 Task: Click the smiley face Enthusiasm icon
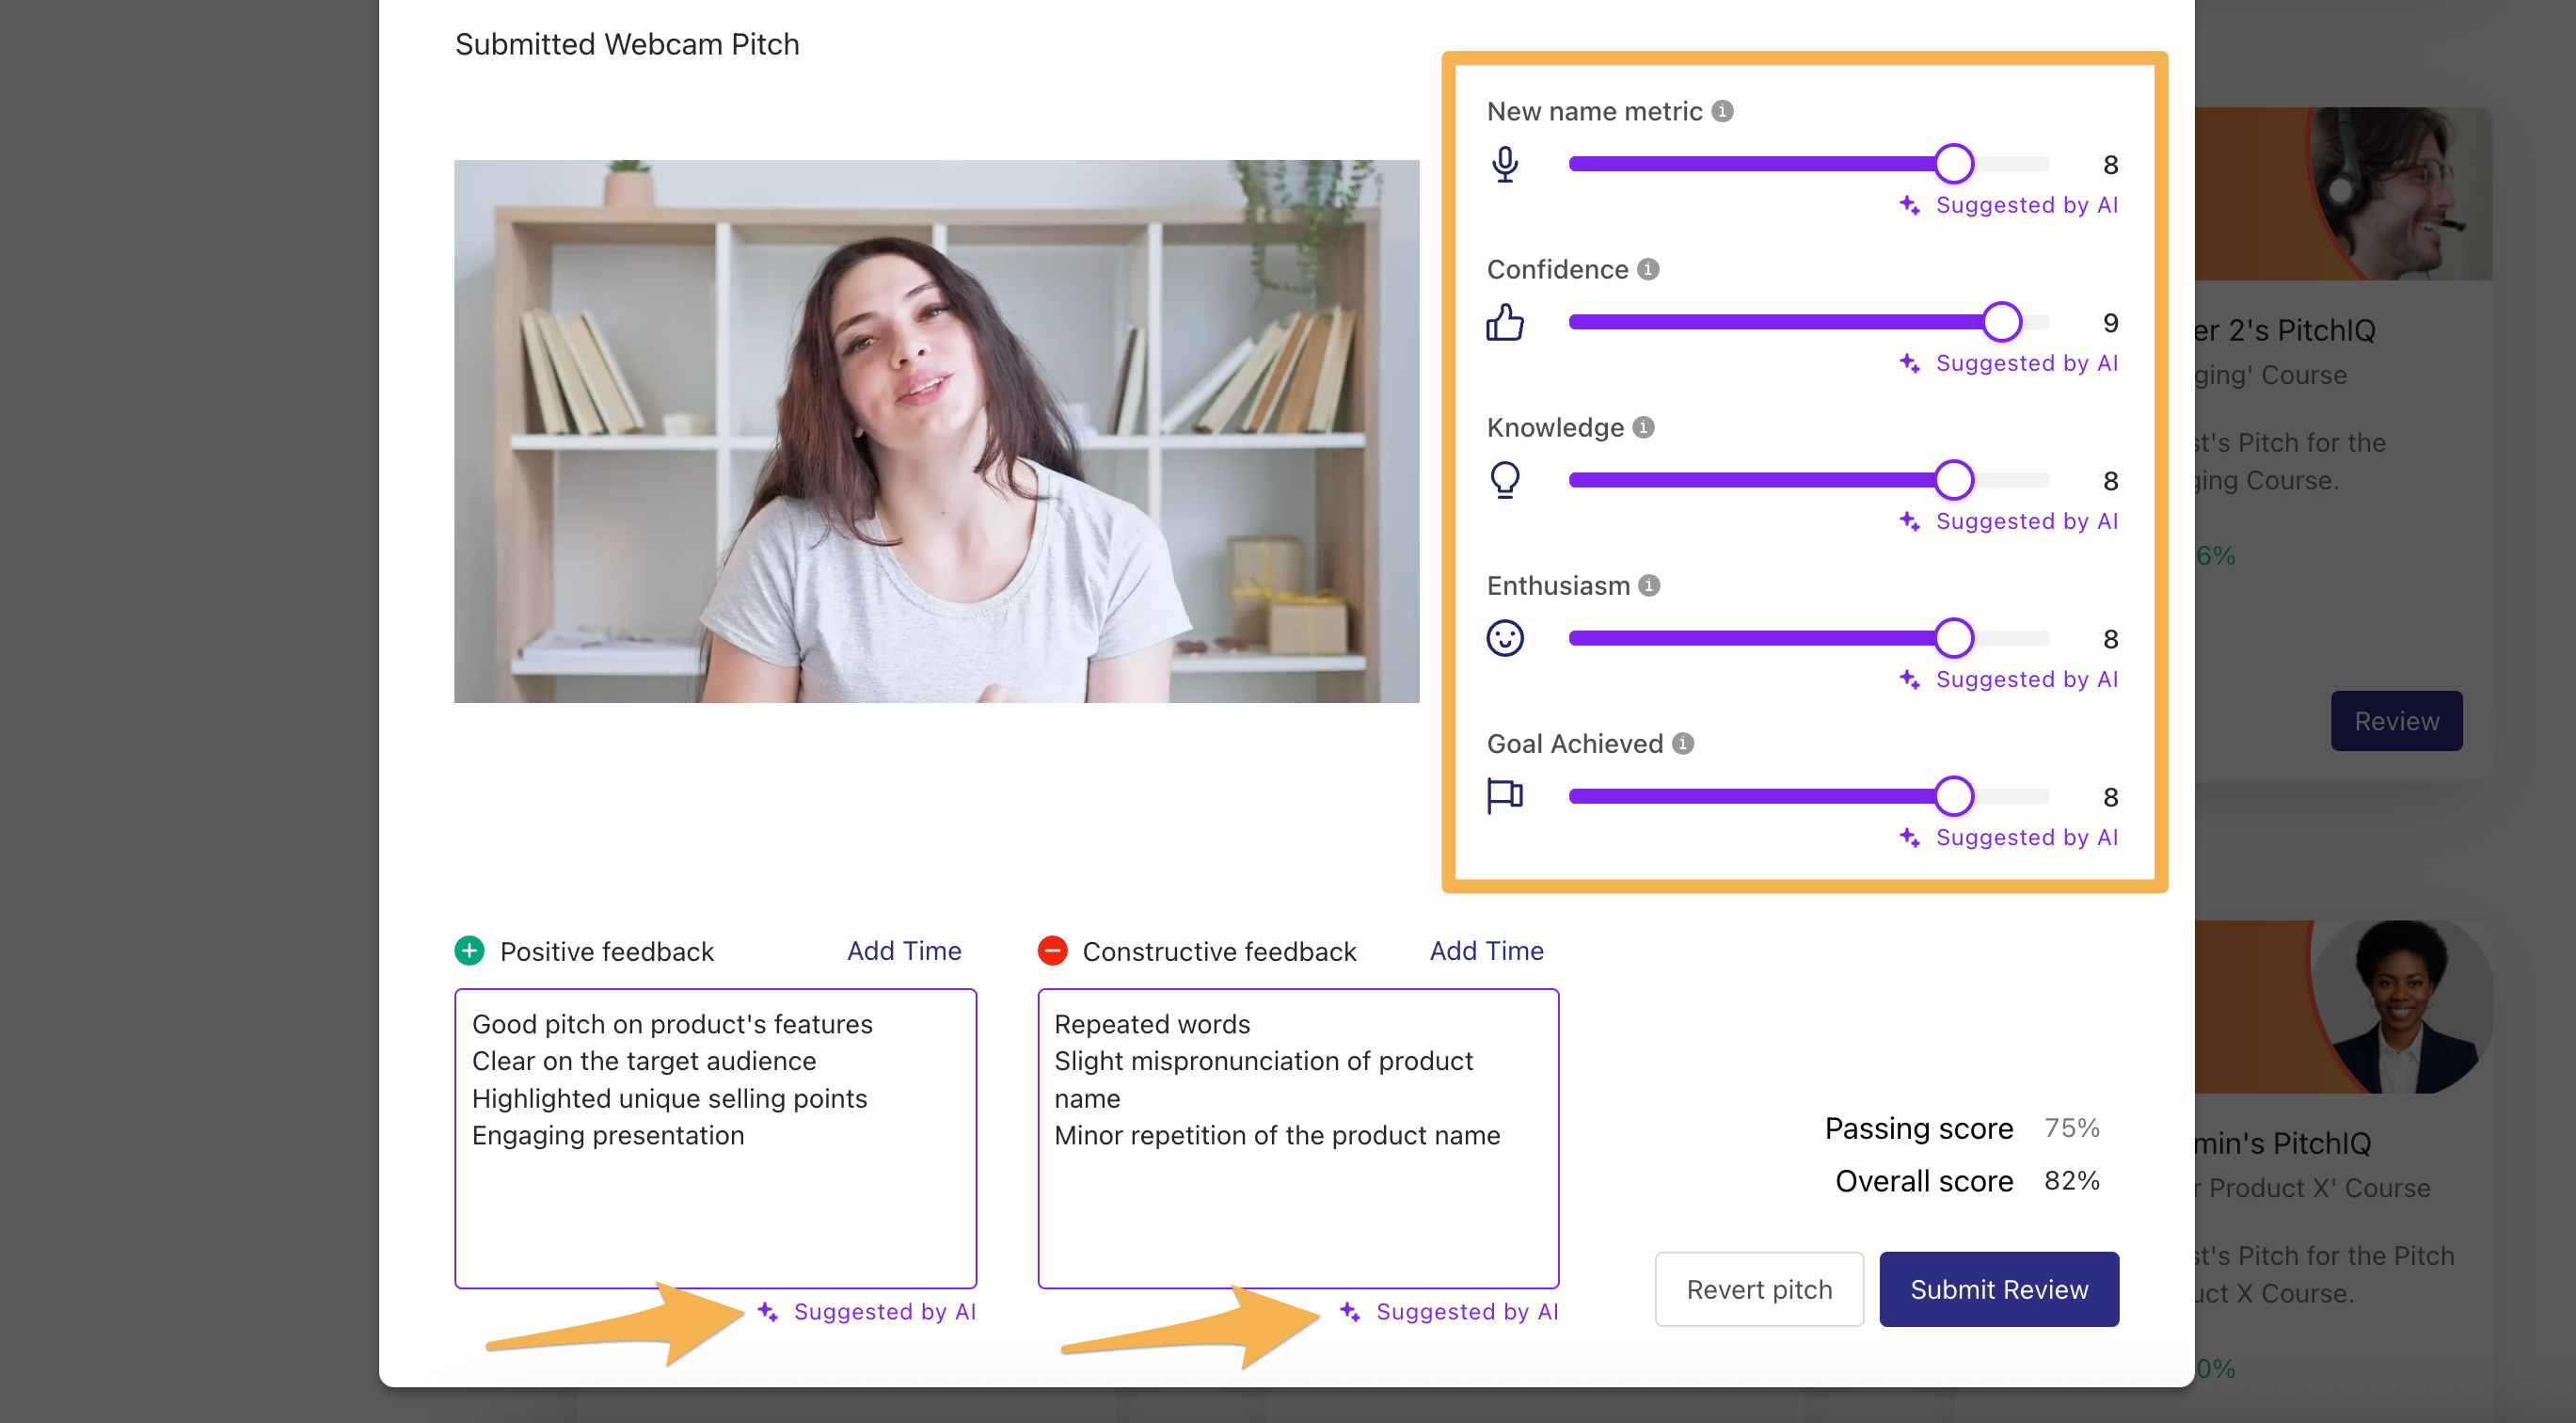pyautogui.click(x=1504, y=638)
